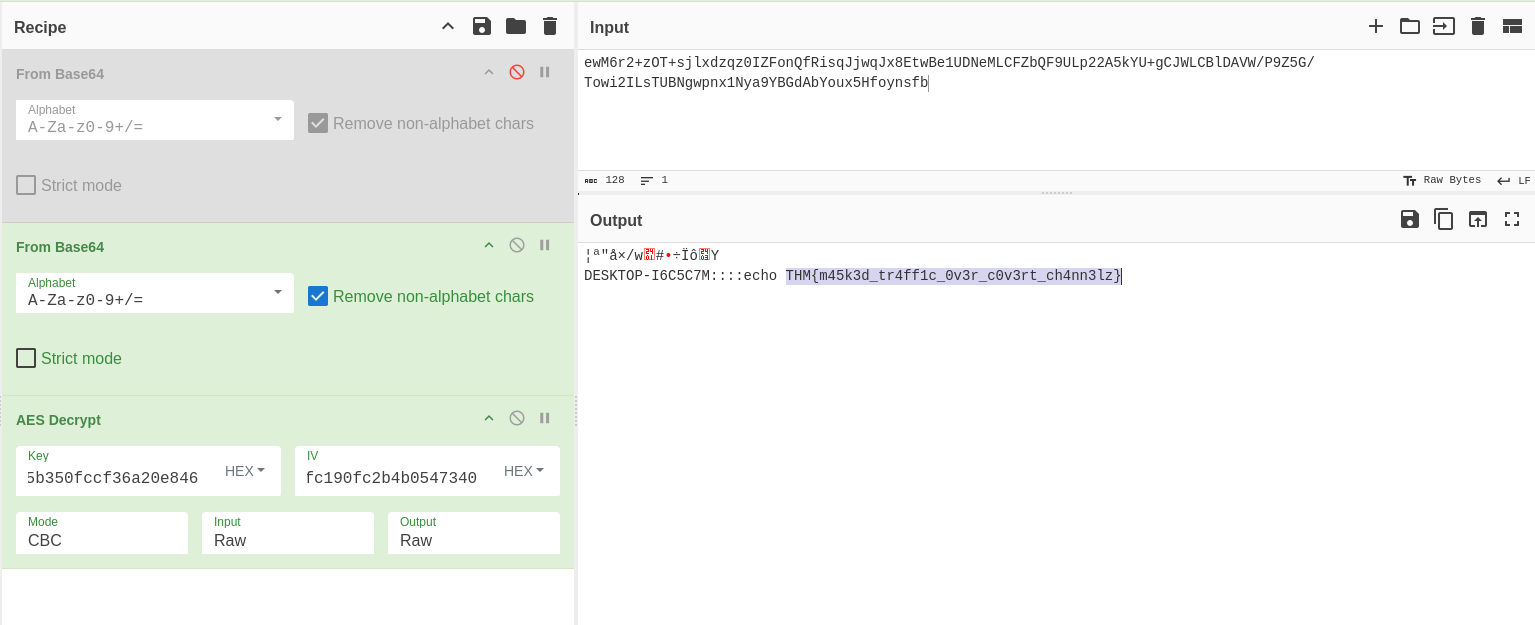Screen dimensions: 1535x625
Task: Click the AES Key input field
Action: coord(115,478)
